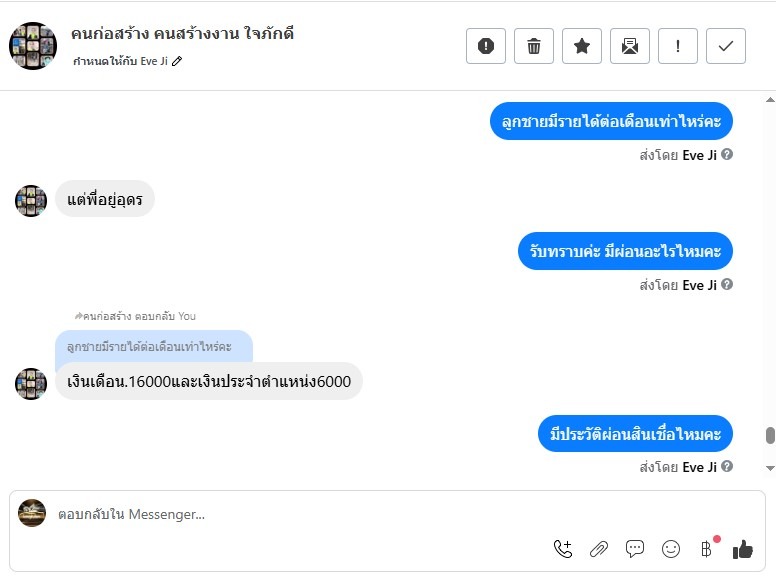Mark conversation done with checkmark
This screenshot has height=579, width=776.
click(x=726, y=46)
